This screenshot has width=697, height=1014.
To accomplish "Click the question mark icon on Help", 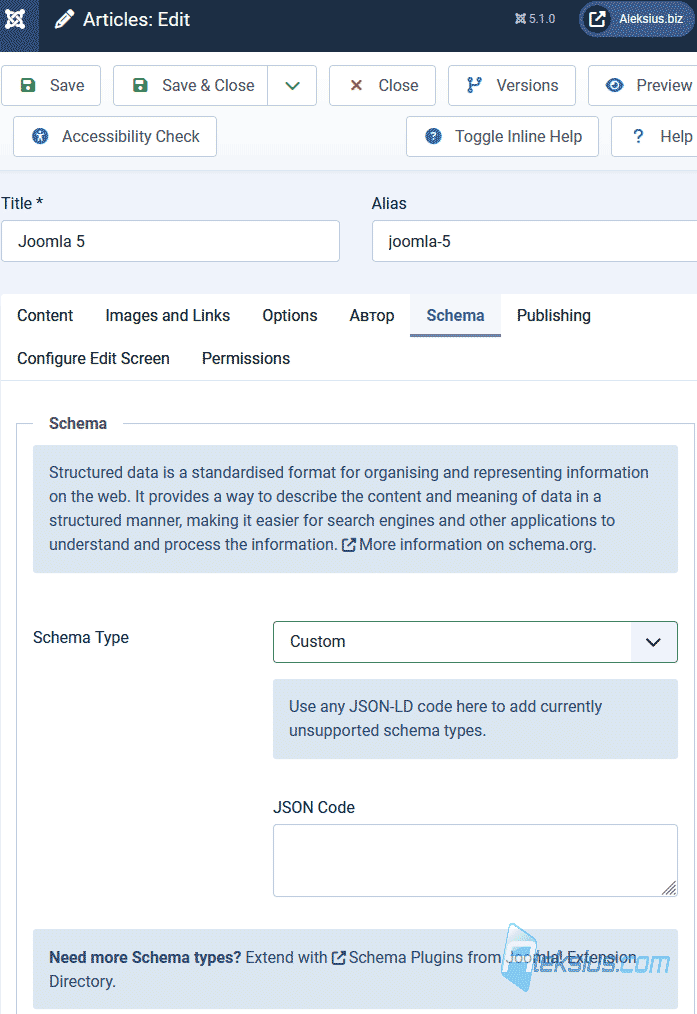I will (638, 136).
